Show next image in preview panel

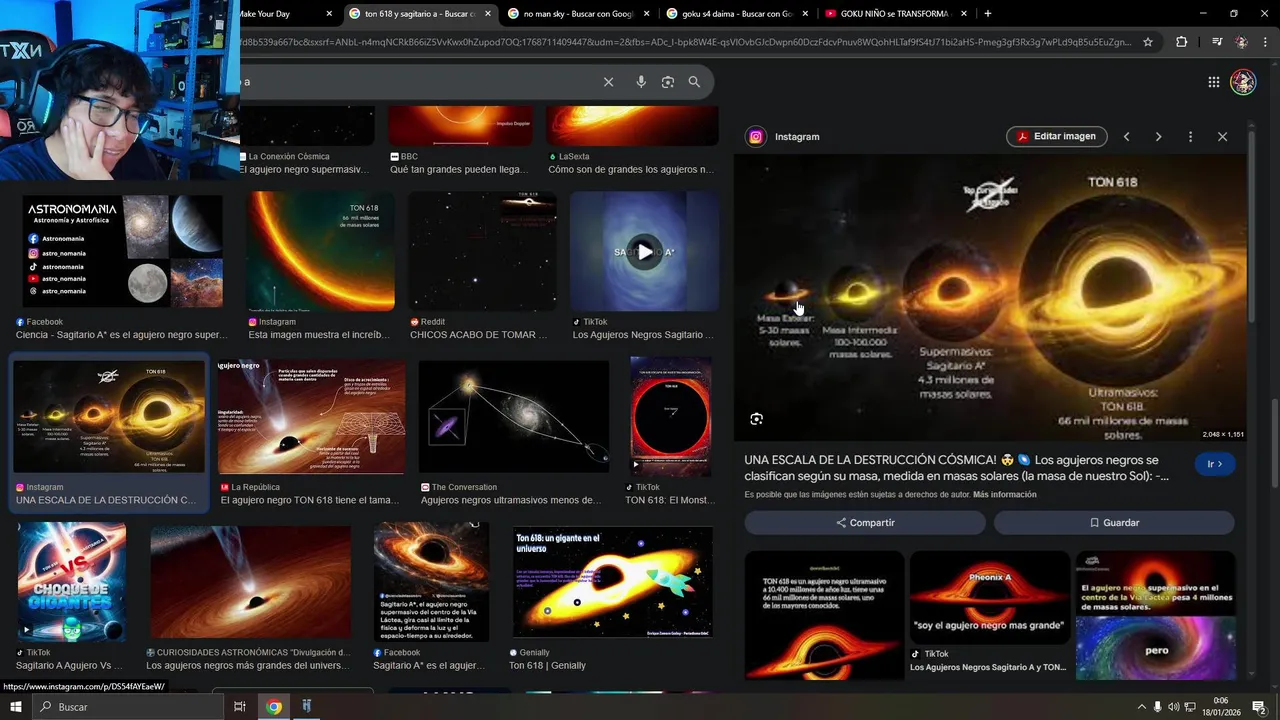(1158, 136)
